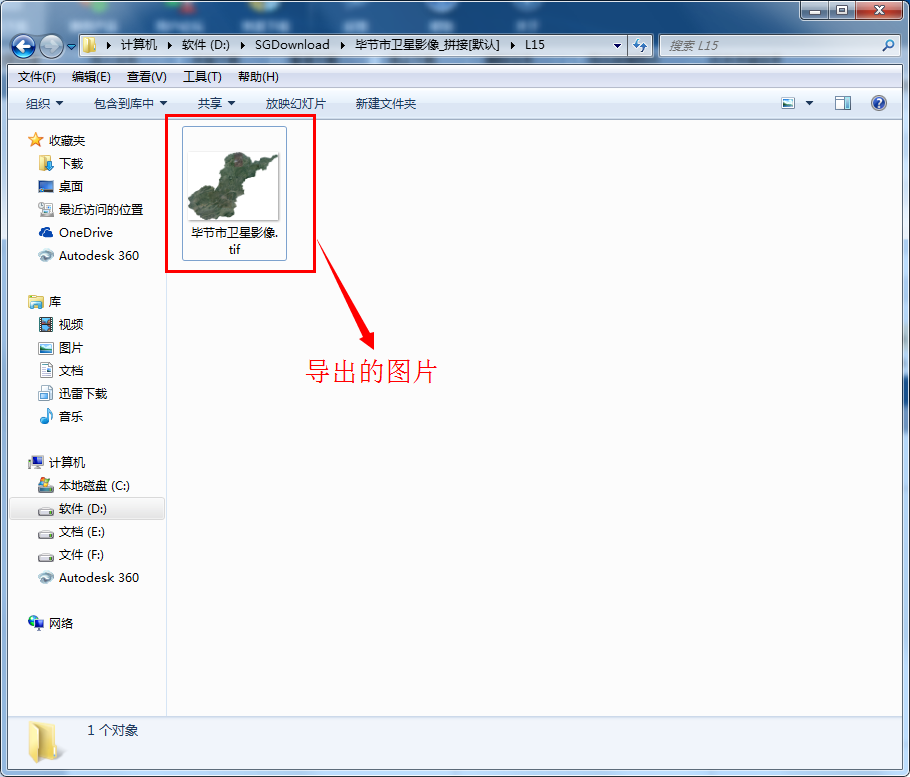Select 下载 folder in favorites
The height and width of the screenshot is (777, 910).
coord(61,164)
